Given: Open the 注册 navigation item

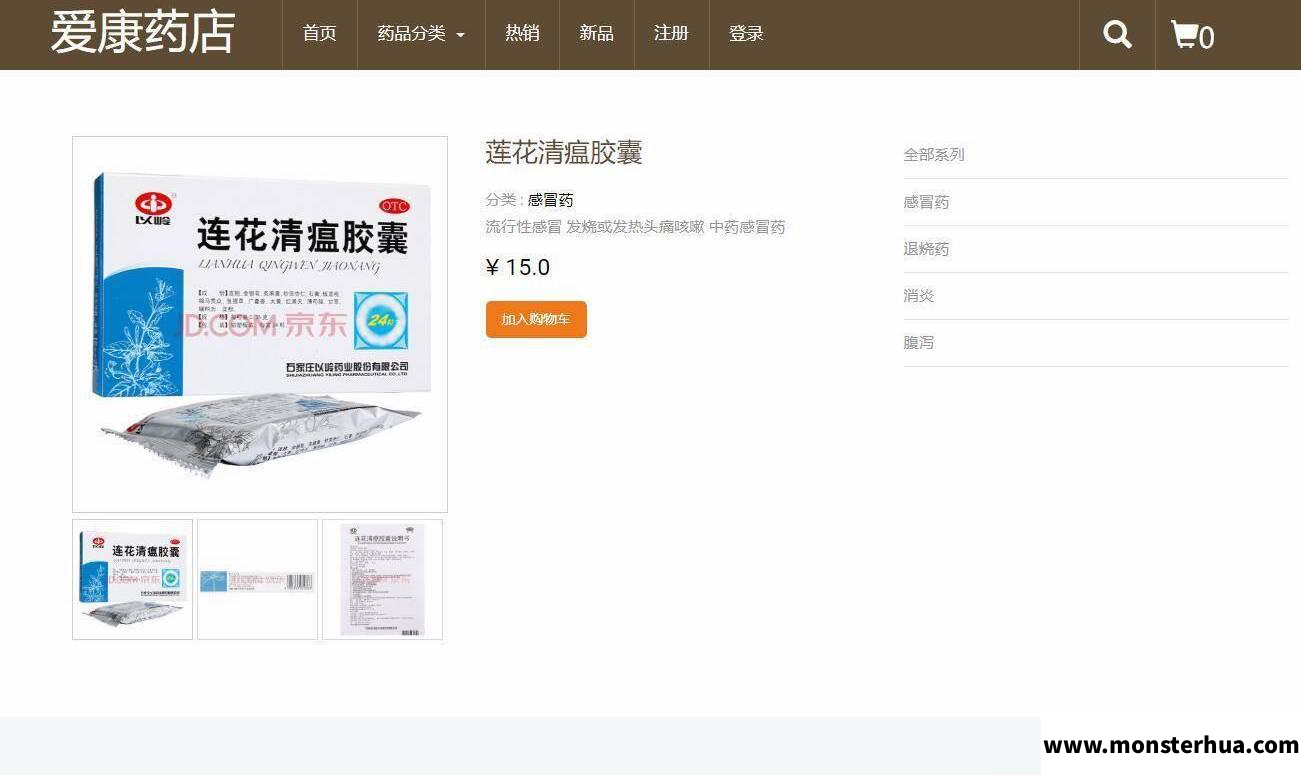Looking at the screenshot, I should click(x=672, y=34).
